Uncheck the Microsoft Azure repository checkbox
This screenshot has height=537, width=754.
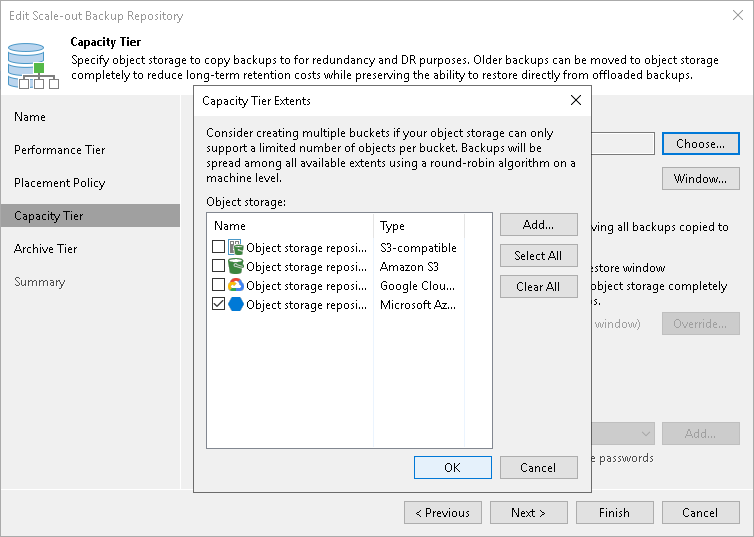tap(218, 303)
